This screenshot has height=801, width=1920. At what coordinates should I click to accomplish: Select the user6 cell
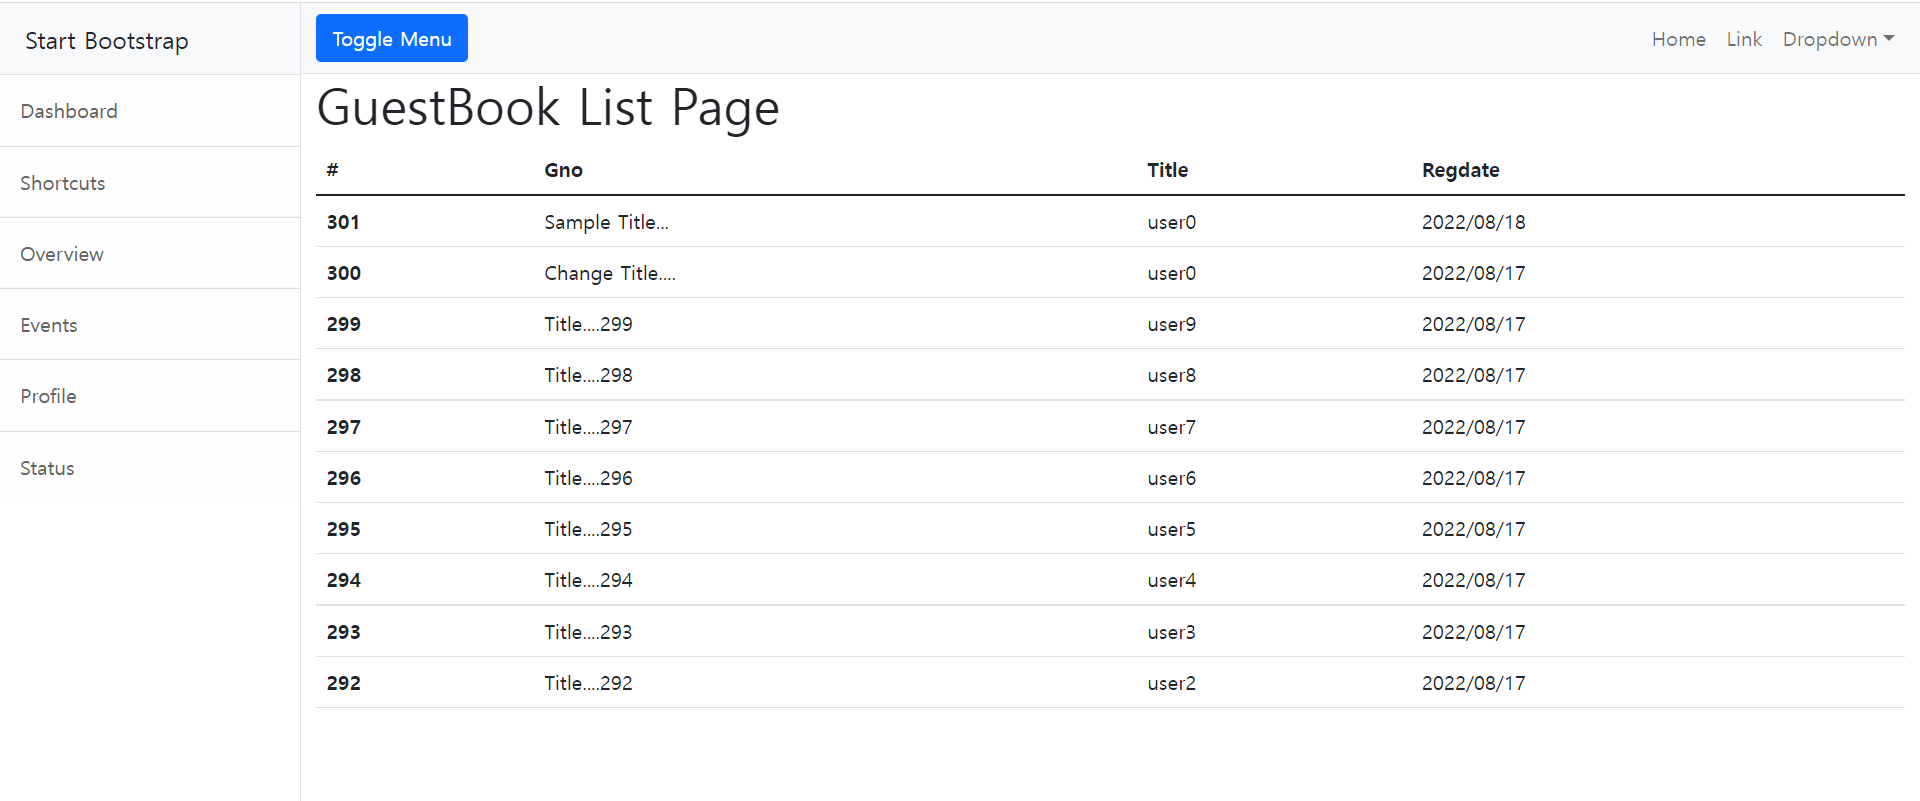click(1171, 478)
